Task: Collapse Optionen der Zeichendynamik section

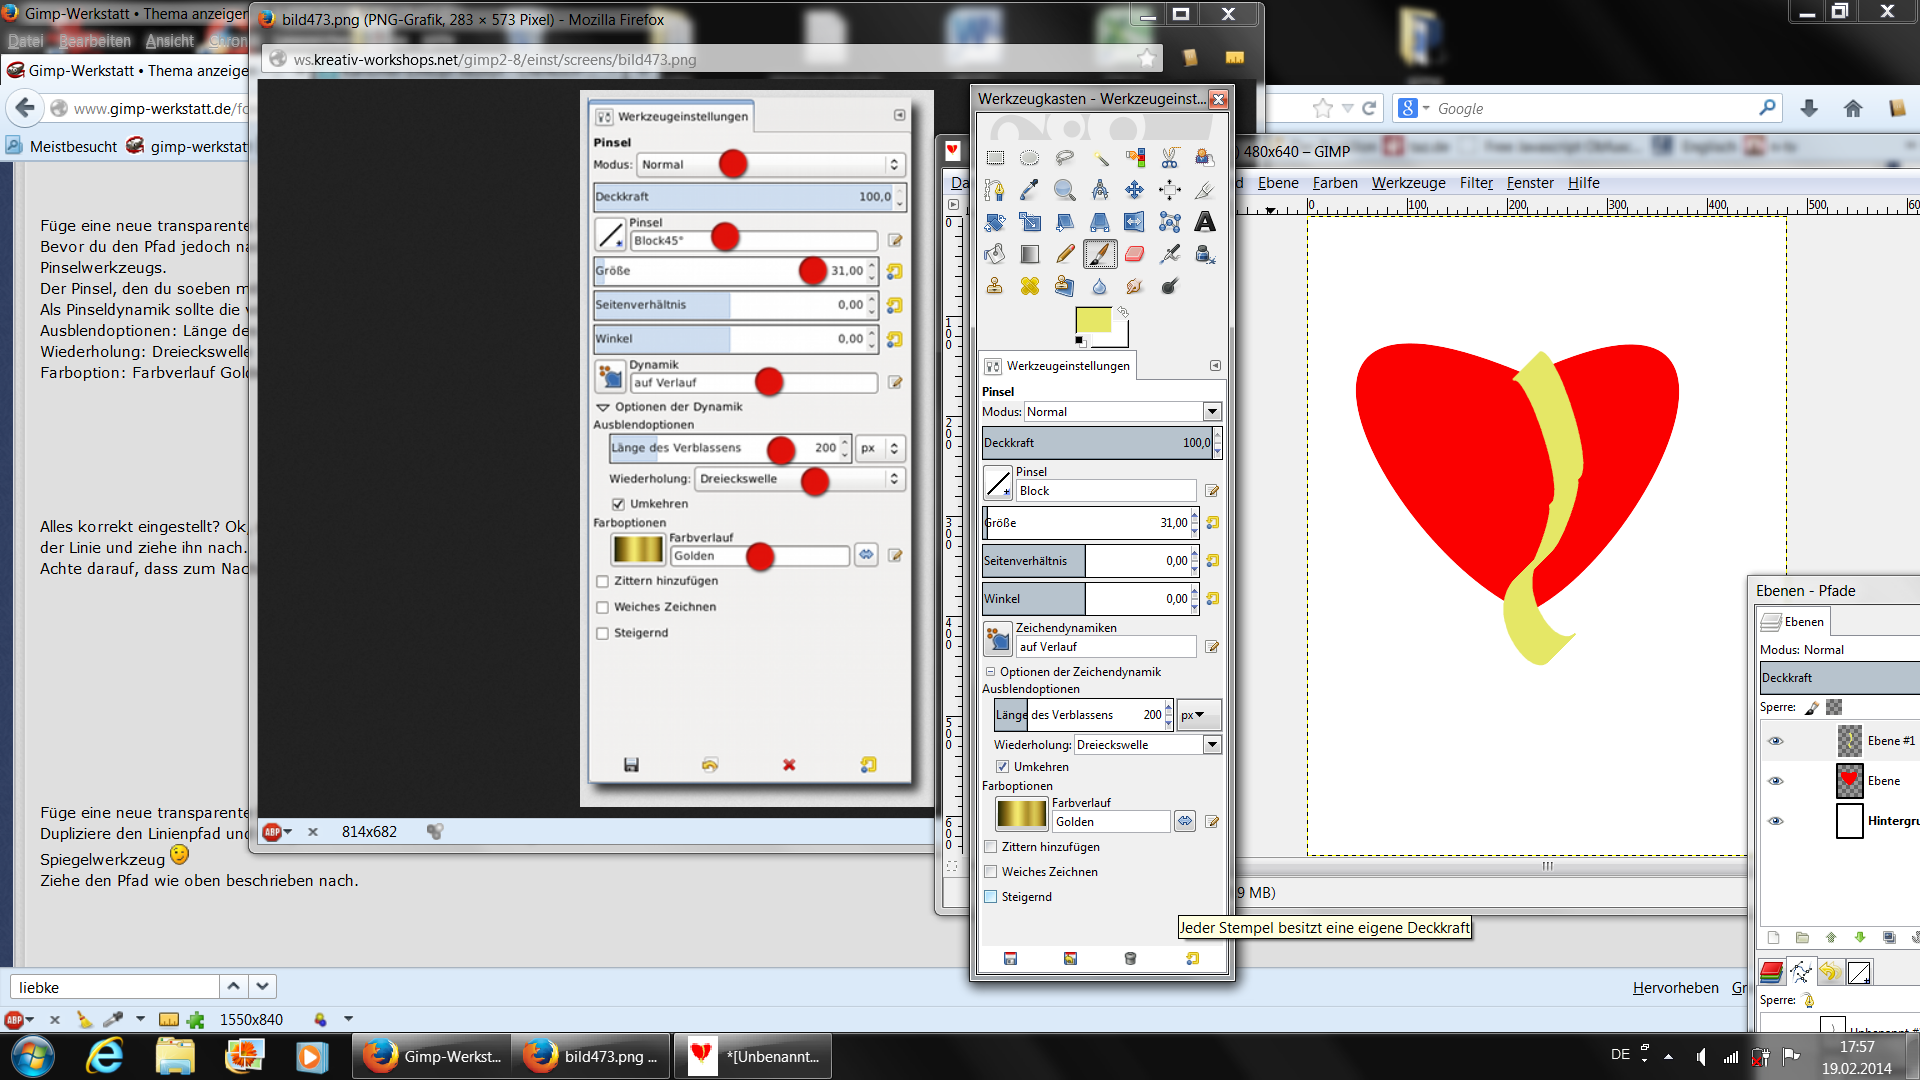Action: click(x=991, y=672)
